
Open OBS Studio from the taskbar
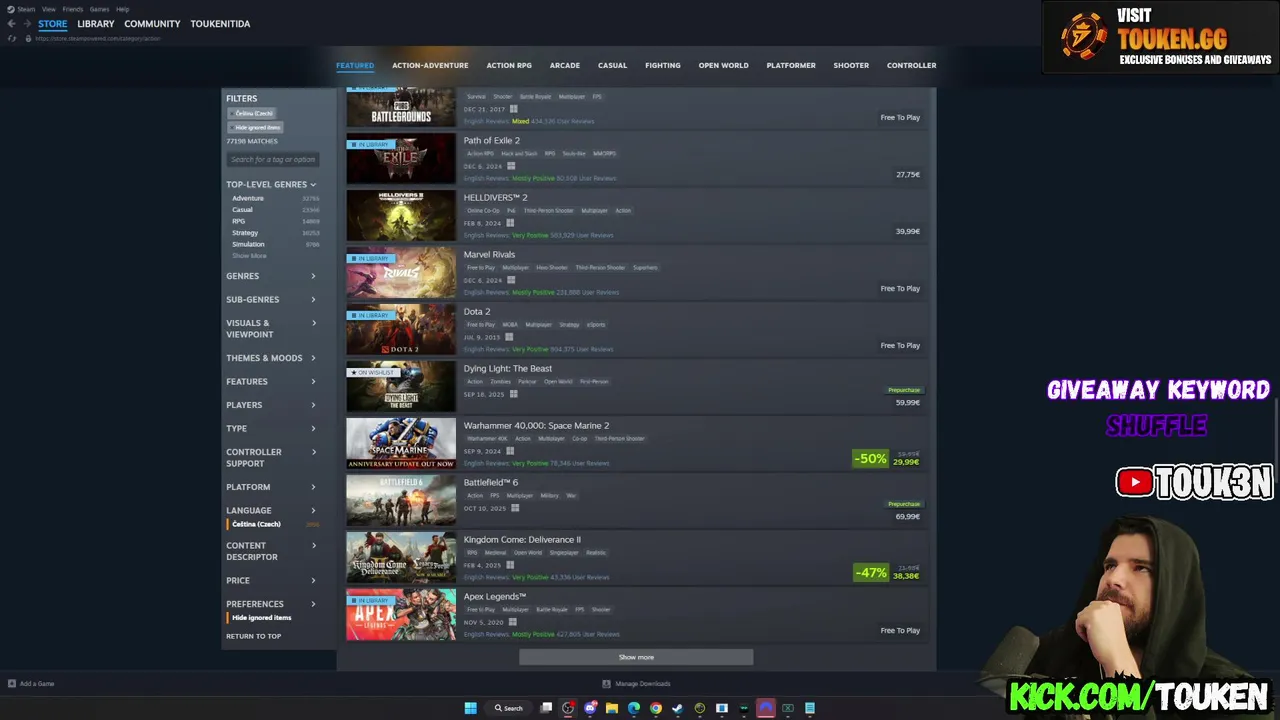pos(568,708)
